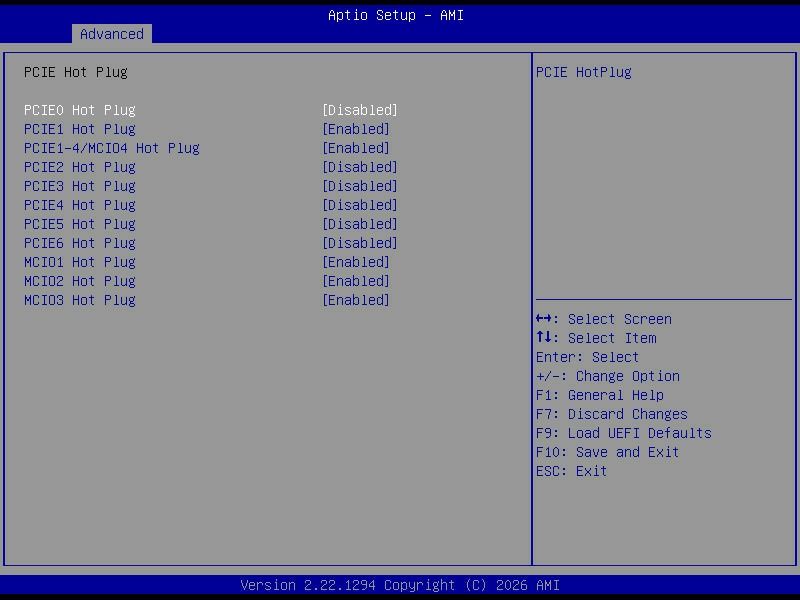Change PCIE1-4/MCIO4 Hot Plug Enabled value
The height and width of the screenshot is (600, 800).
tap(356, 148)
